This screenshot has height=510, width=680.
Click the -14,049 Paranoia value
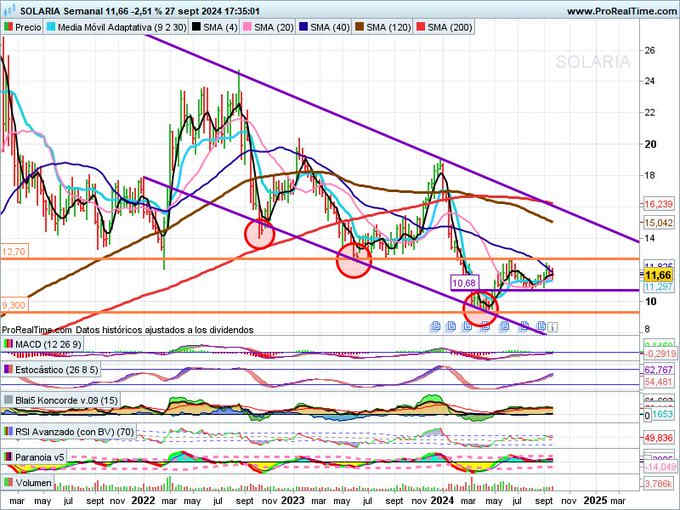[x=660, y=467]
